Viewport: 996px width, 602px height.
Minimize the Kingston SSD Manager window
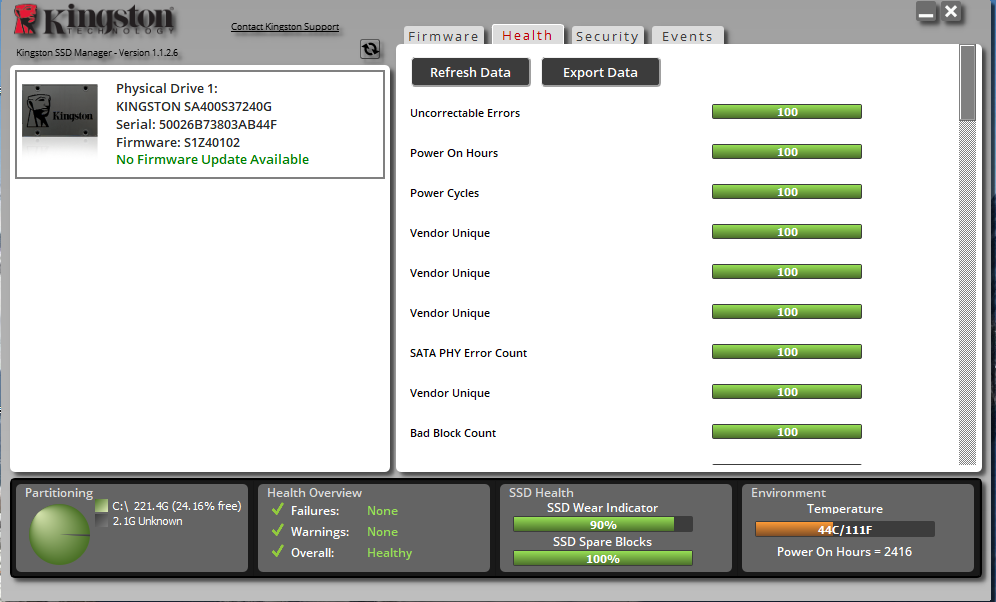[926, 12]
